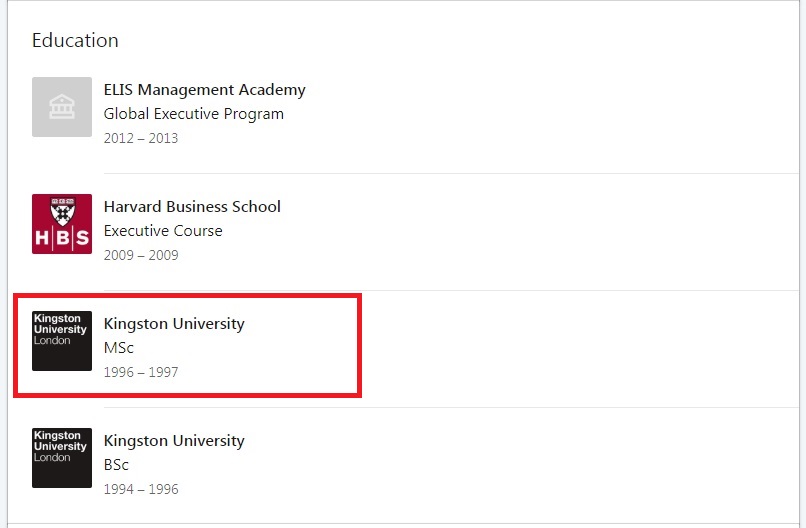Screen dimensions: 806x528
Task: Select the Global Executive Program text
Action: click(x=194, y=114)
